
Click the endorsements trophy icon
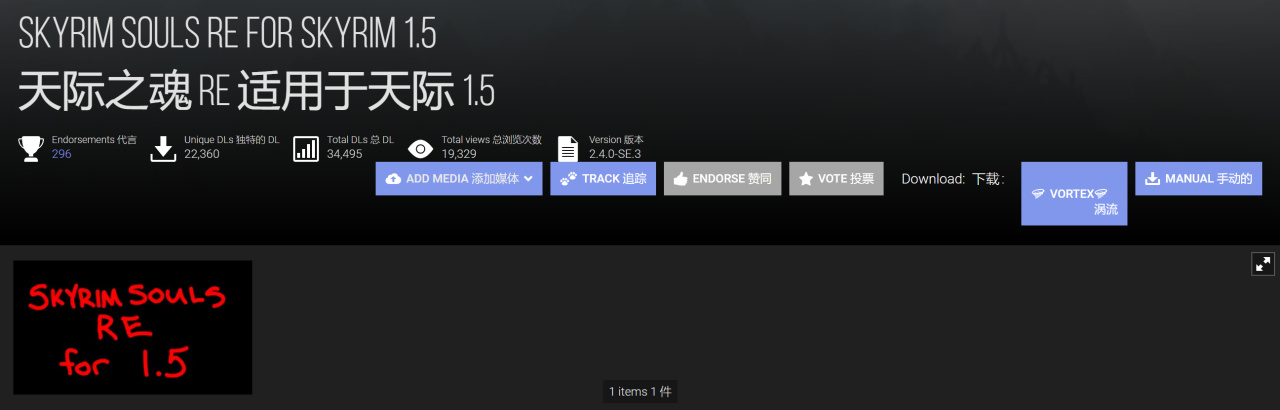coord(31,149)
